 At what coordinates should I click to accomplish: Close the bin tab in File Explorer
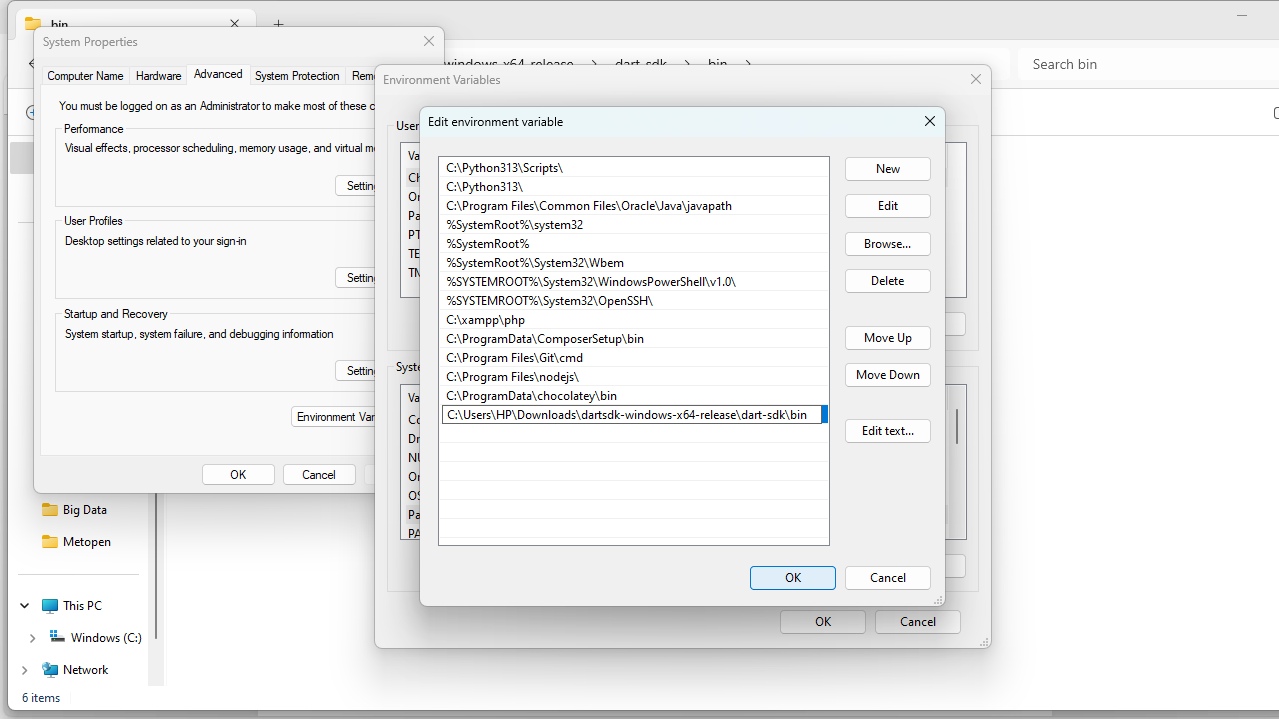tap(235, 24)
